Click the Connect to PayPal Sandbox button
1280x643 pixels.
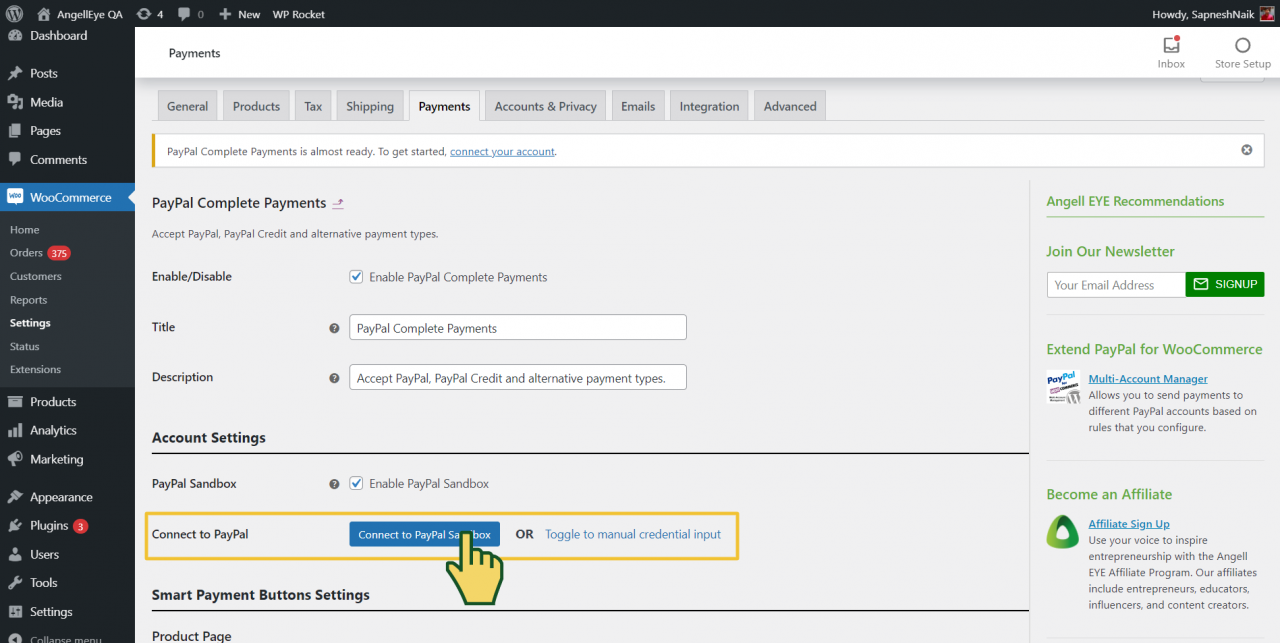(x=424, y=533)
